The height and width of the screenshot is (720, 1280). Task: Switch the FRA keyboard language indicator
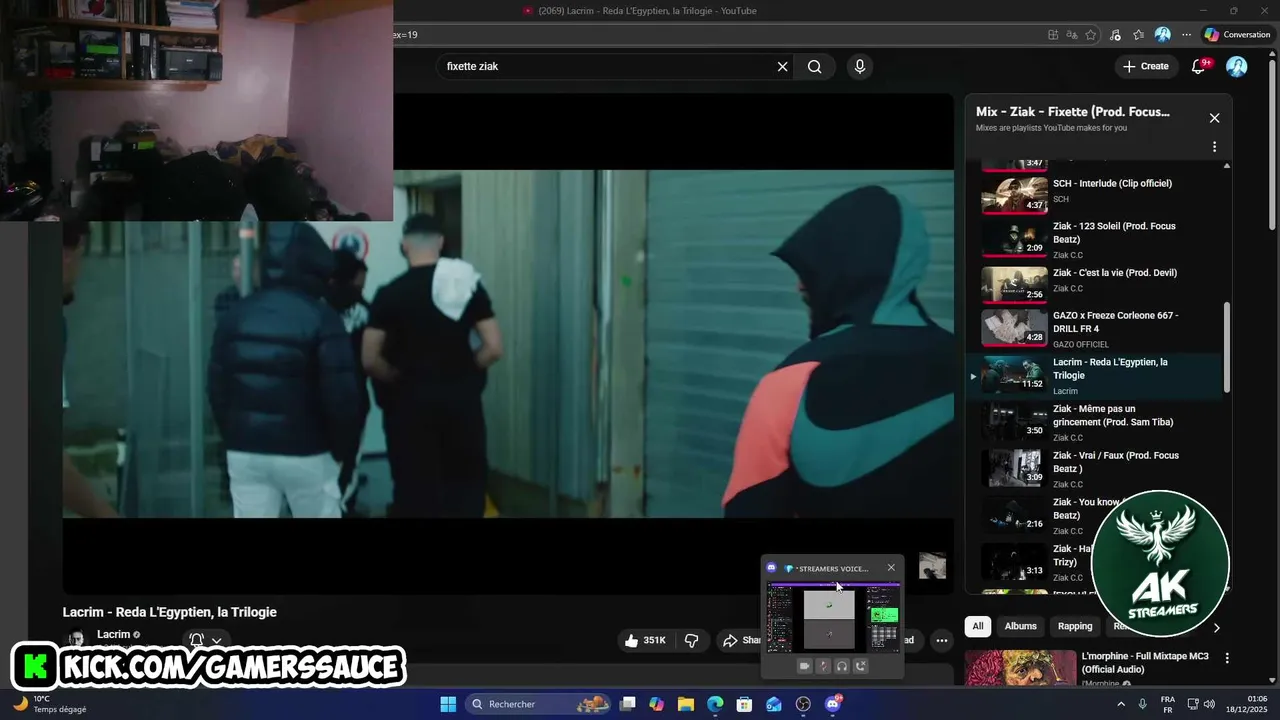pos(1168,704)
